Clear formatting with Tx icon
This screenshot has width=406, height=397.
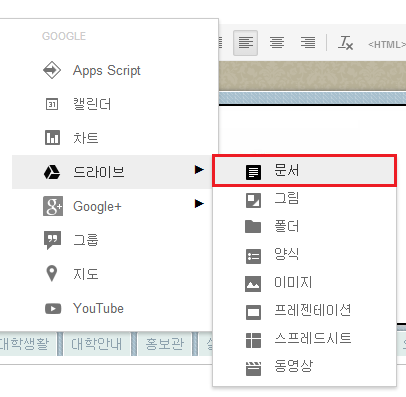pos(345,43)
